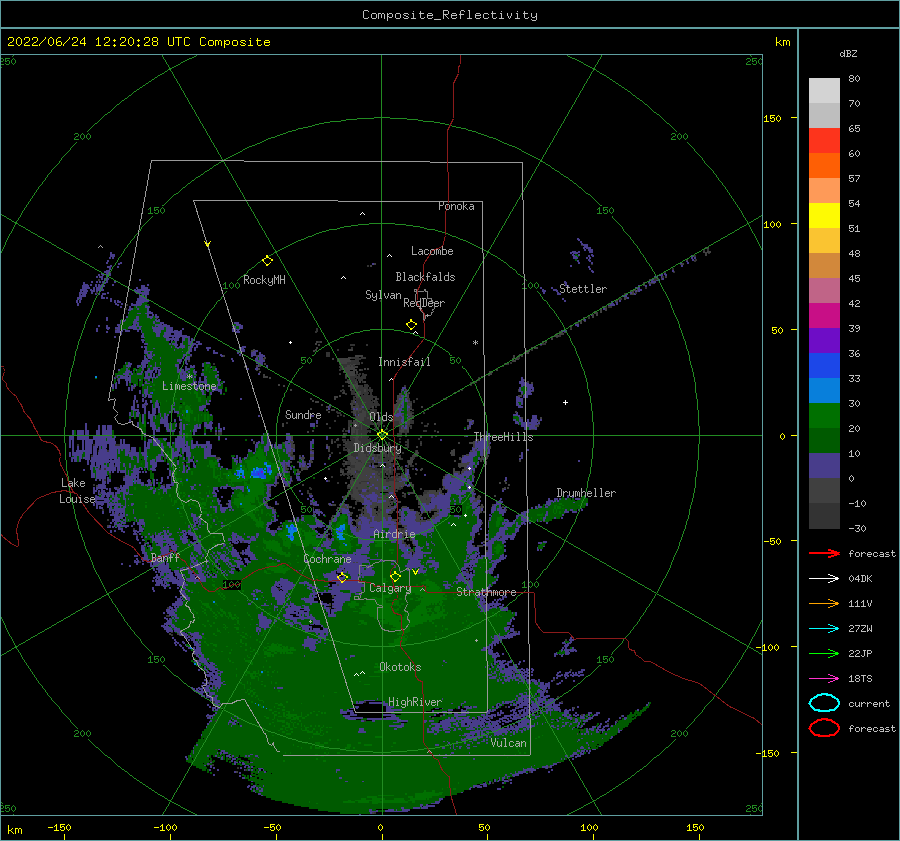This screenshot has width=900, height=841.
Task: Pick the pink 42 dBZ color swatch
Action: (x=824, y=290)
